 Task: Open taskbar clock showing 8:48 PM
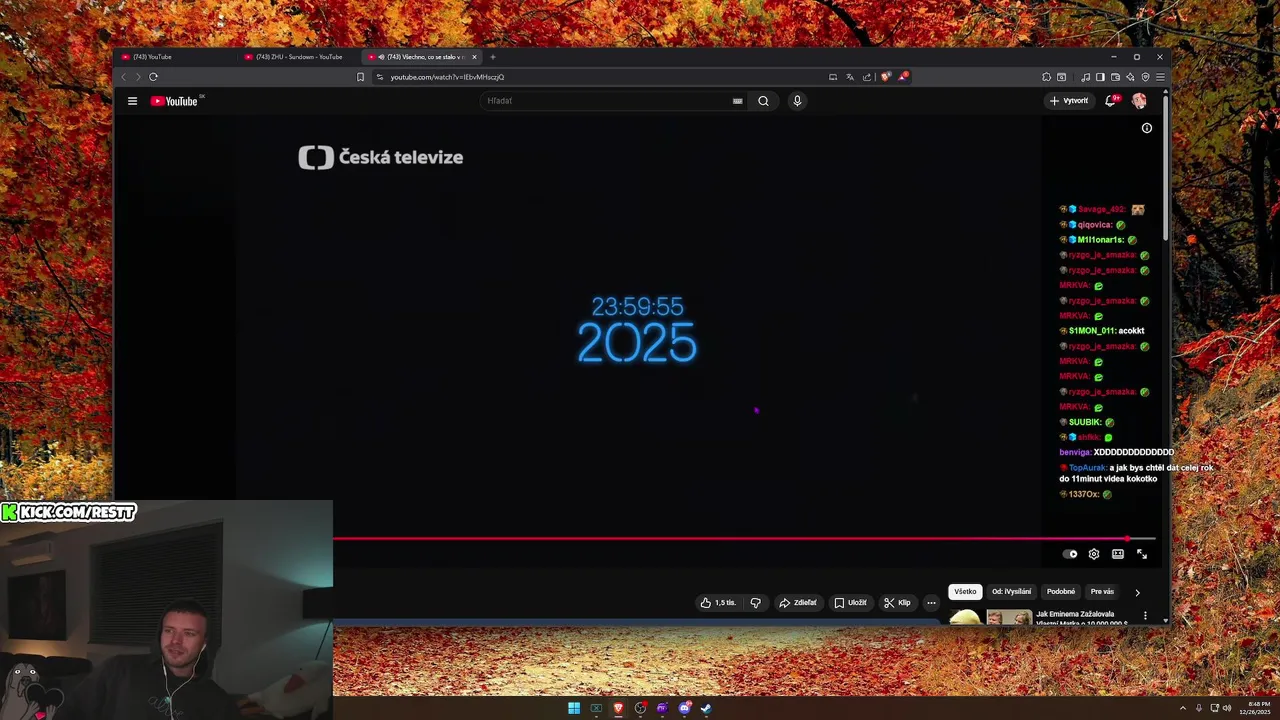coord(1254,708)
